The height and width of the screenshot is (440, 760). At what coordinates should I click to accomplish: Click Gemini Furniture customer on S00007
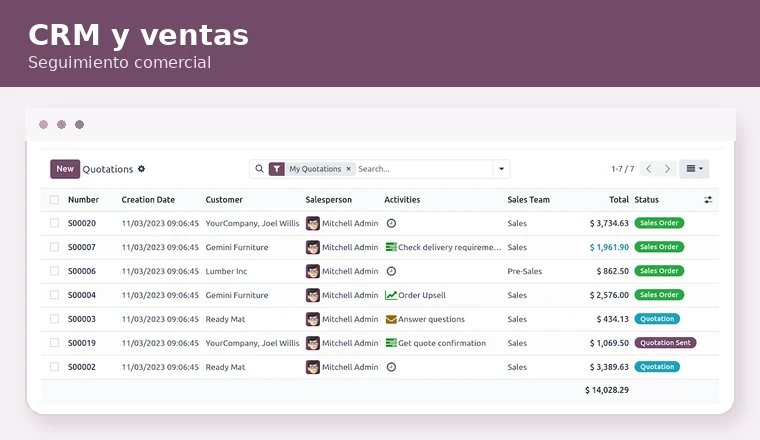[x=237, y=247]
